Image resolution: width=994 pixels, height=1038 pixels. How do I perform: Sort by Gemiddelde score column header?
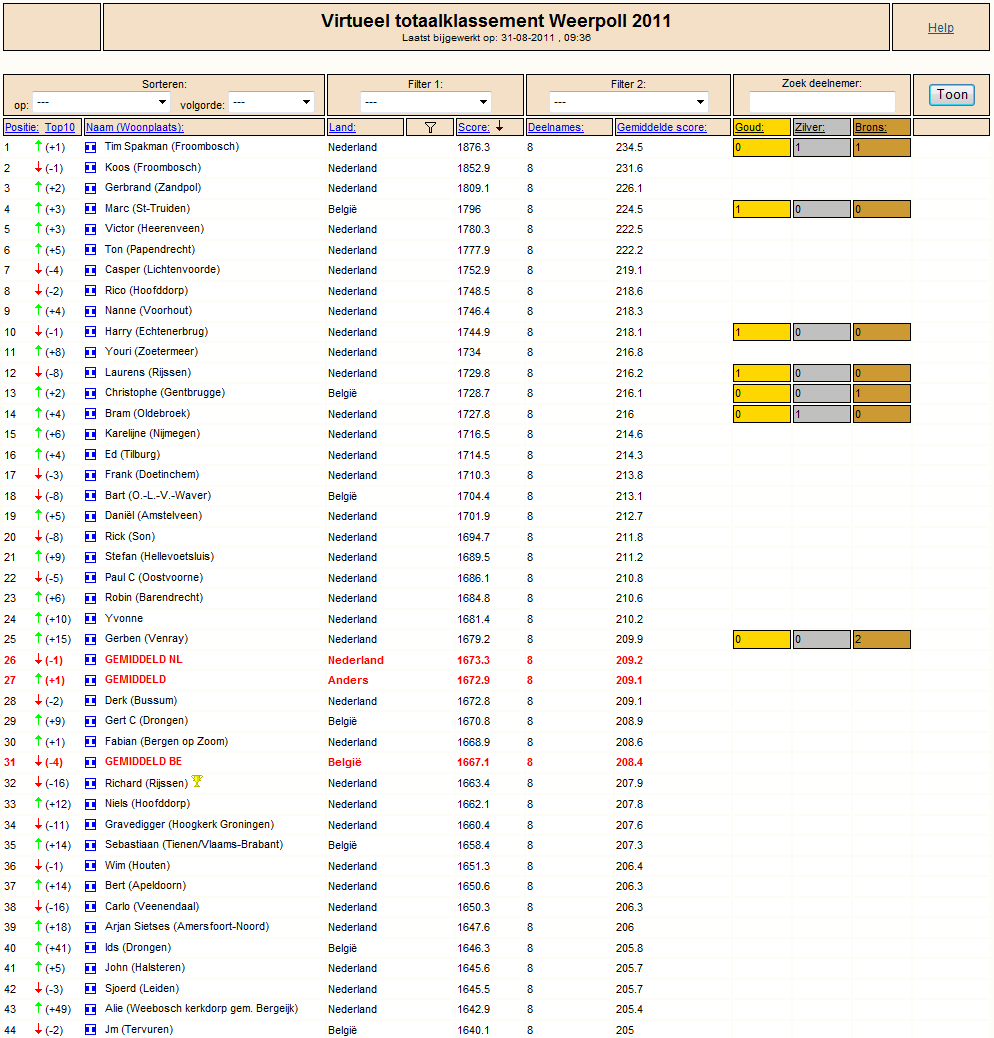pos(661,127)
